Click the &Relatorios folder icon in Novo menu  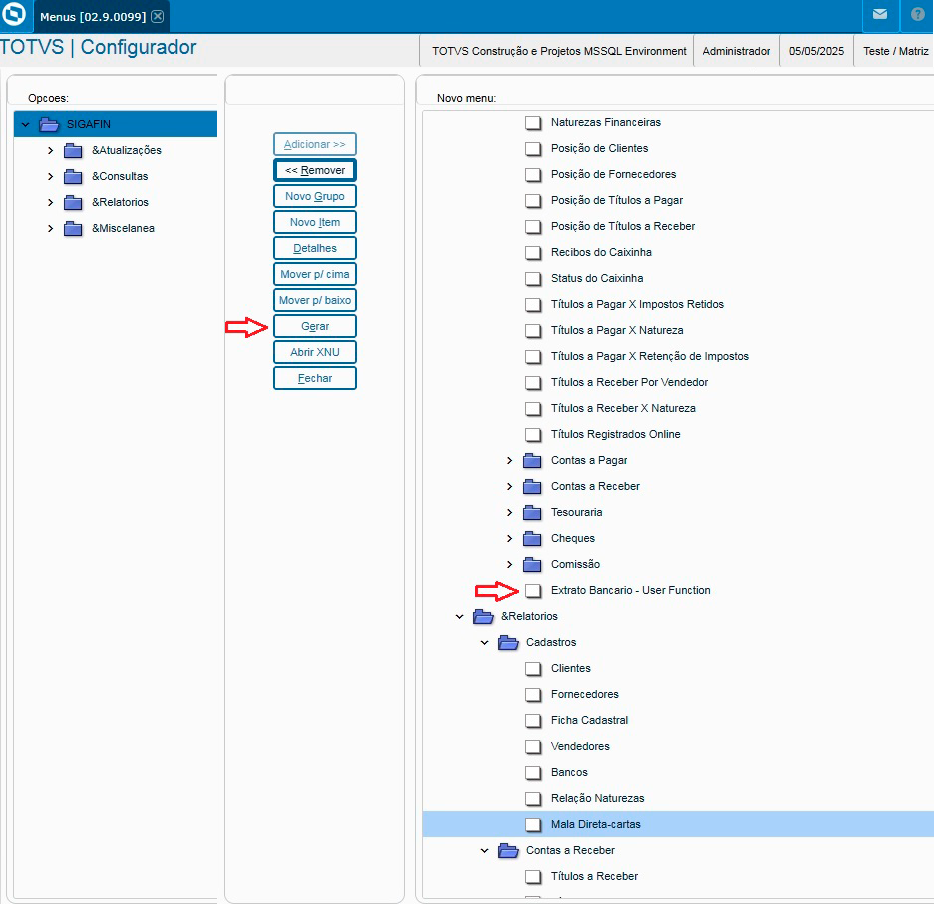[x=483, y=616]
